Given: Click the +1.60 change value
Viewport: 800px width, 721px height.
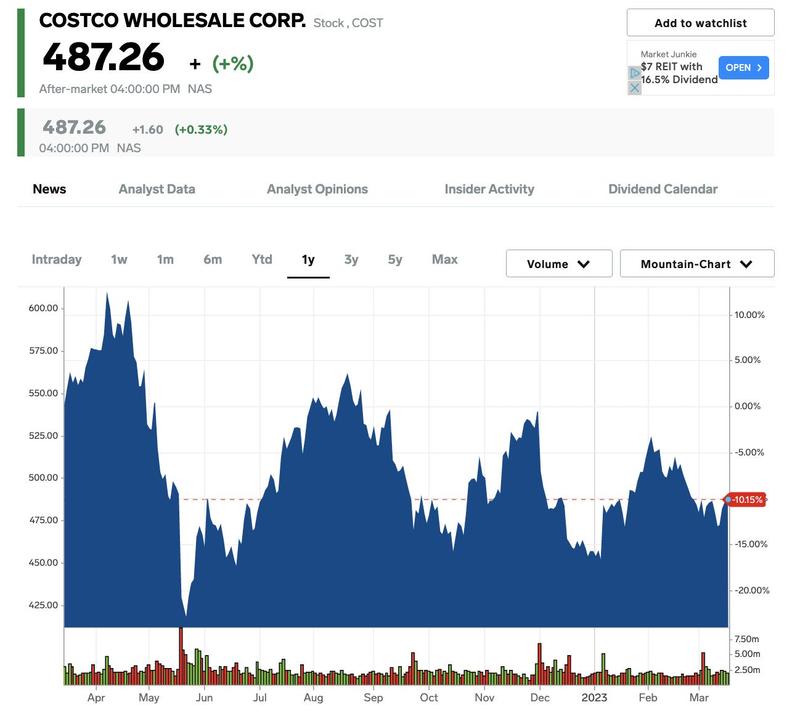Looking at the screenshot, I should [x=148, y=130].
